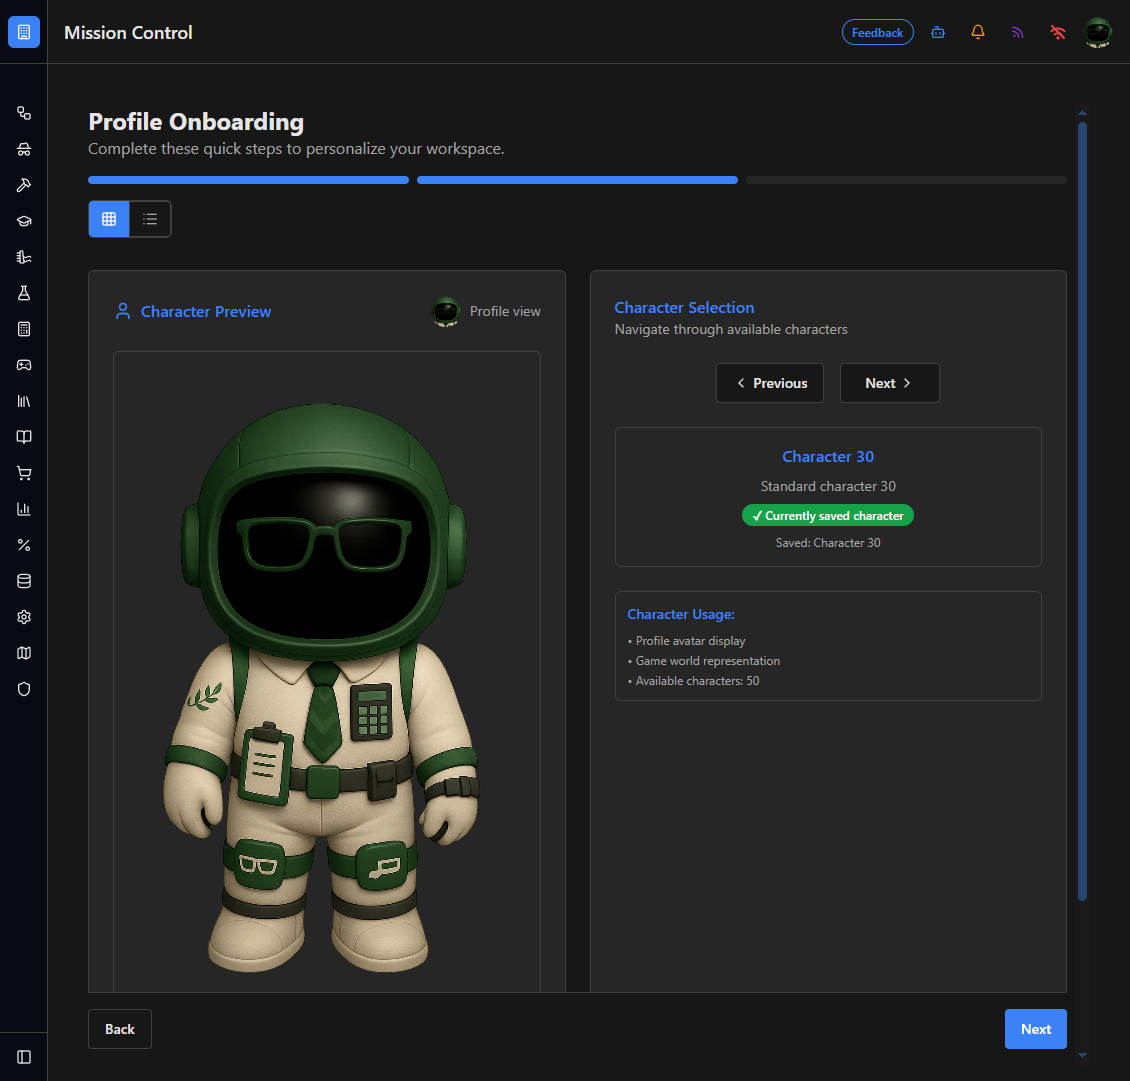Screen dimensions: 1130x1081
Task: Open the workflow nodes sidebar icon
Action: 24,113
